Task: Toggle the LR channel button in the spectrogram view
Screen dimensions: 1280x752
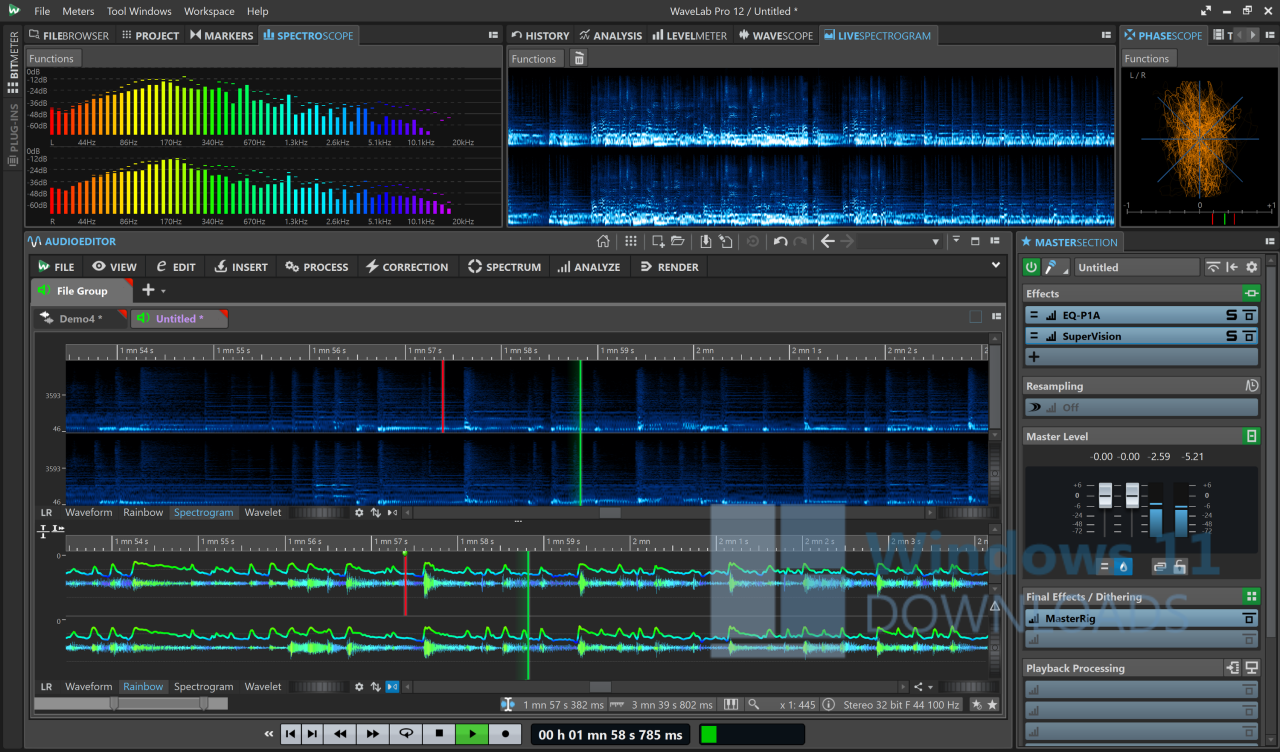Action: (46, 512)
